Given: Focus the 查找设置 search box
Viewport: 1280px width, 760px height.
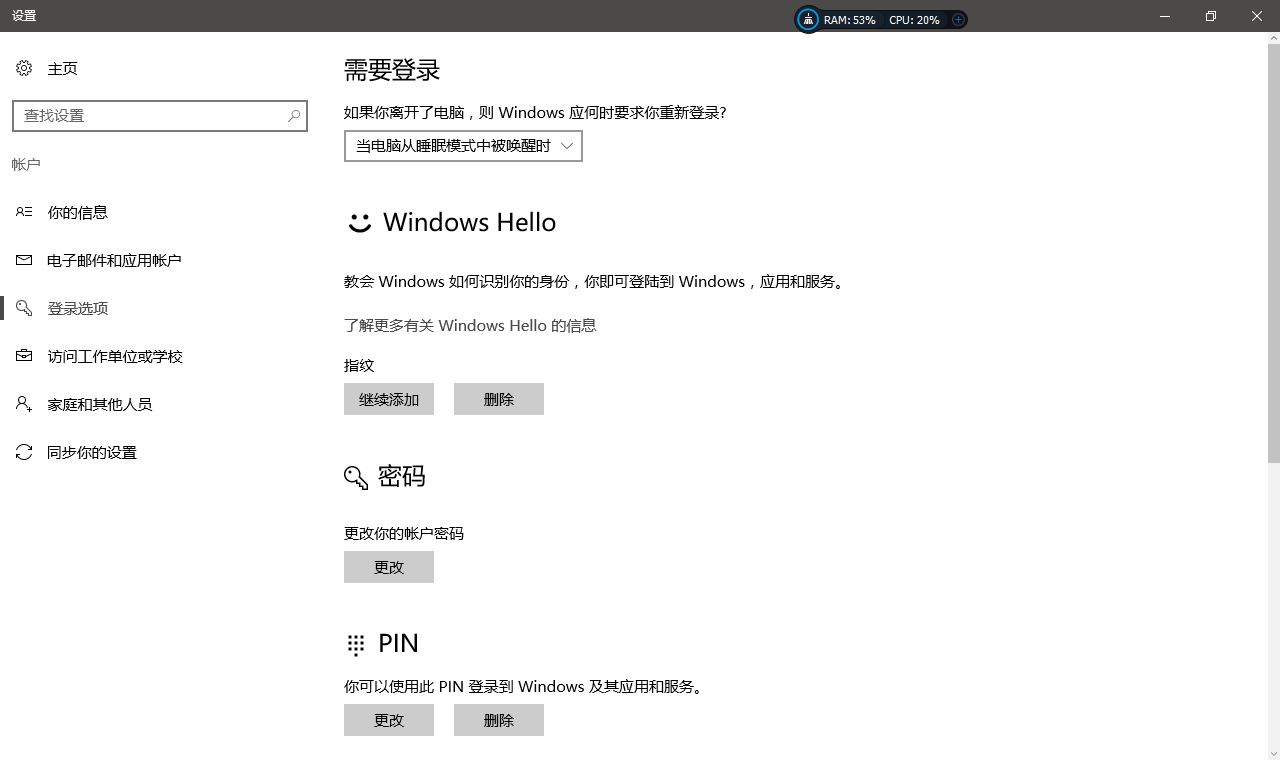Looking at the screenshot, I should pos(160,116).
